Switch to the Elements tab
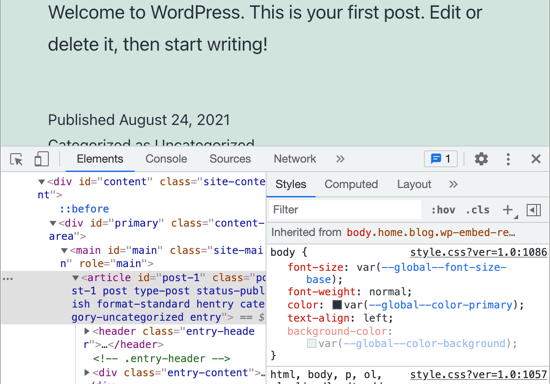The image size is (550, 384). click(x=100, y=159)
